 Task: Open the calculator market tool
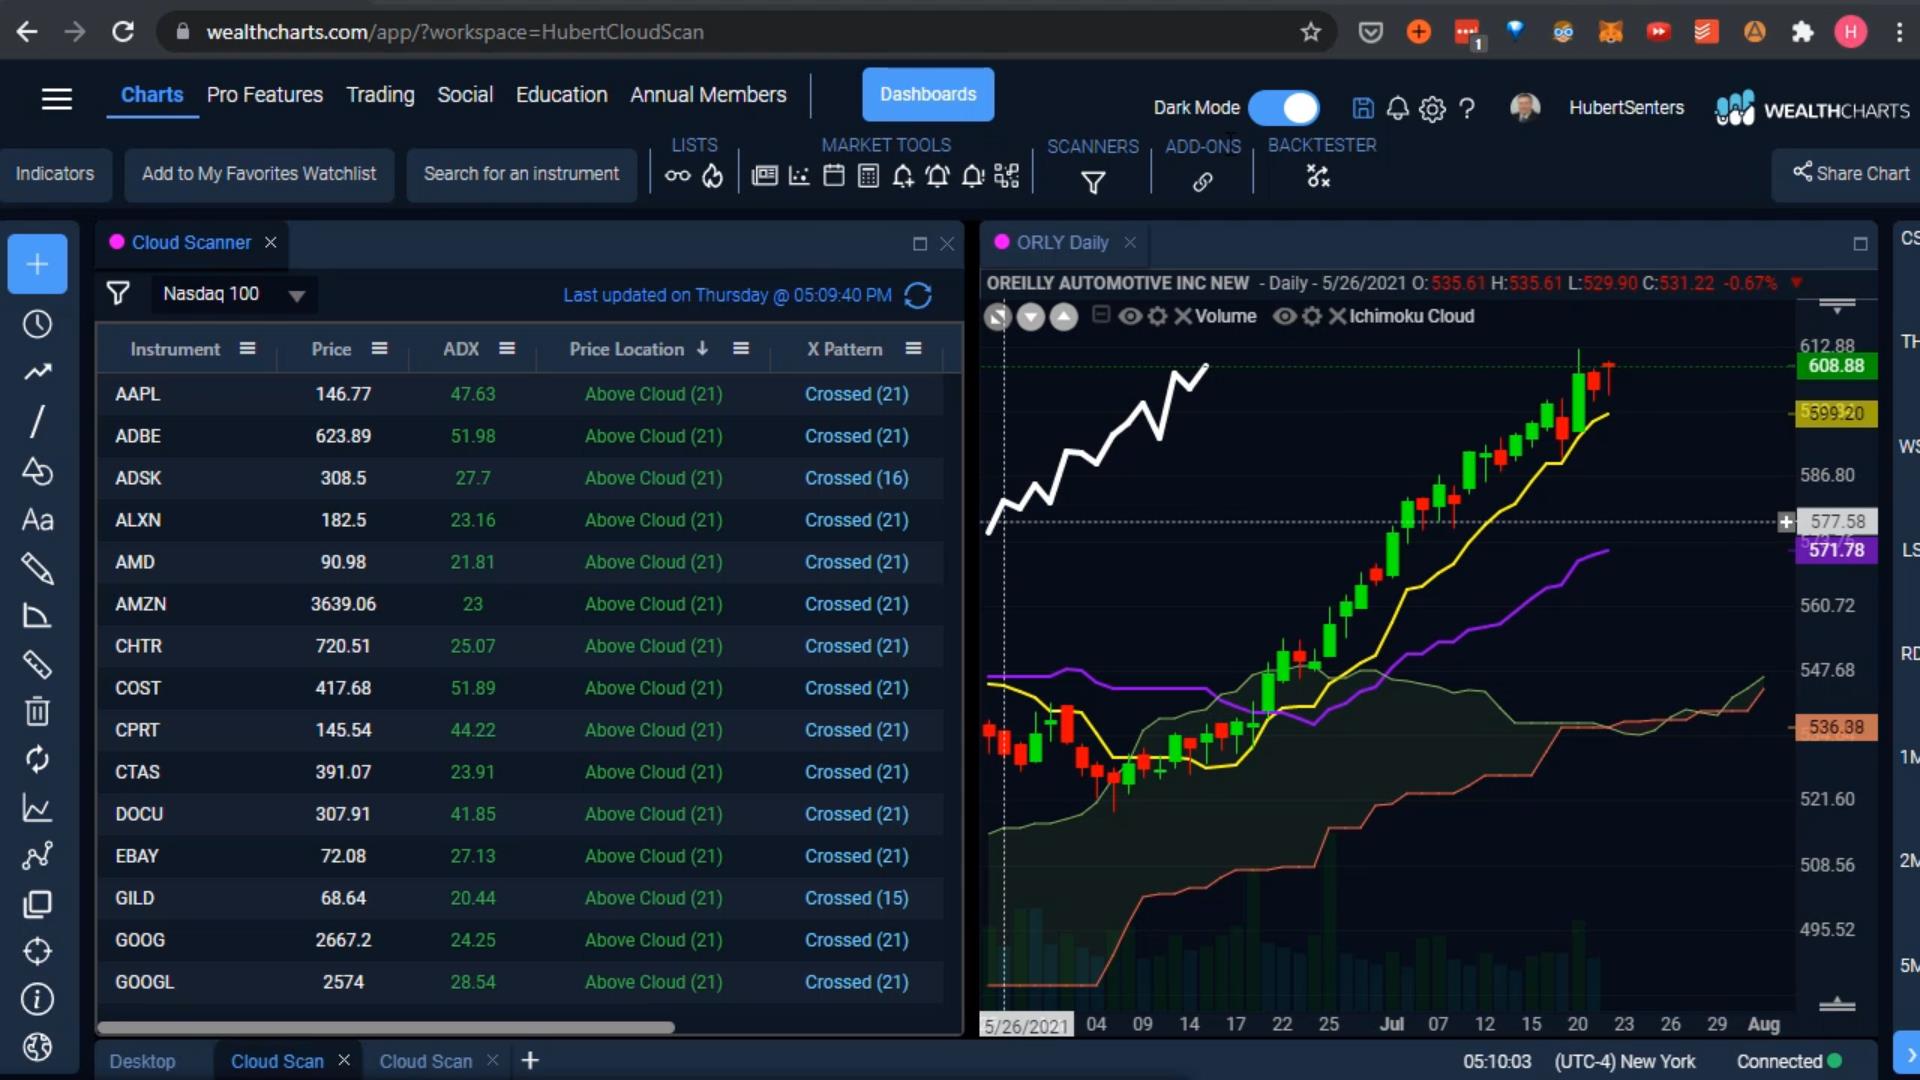click(868, 177)
